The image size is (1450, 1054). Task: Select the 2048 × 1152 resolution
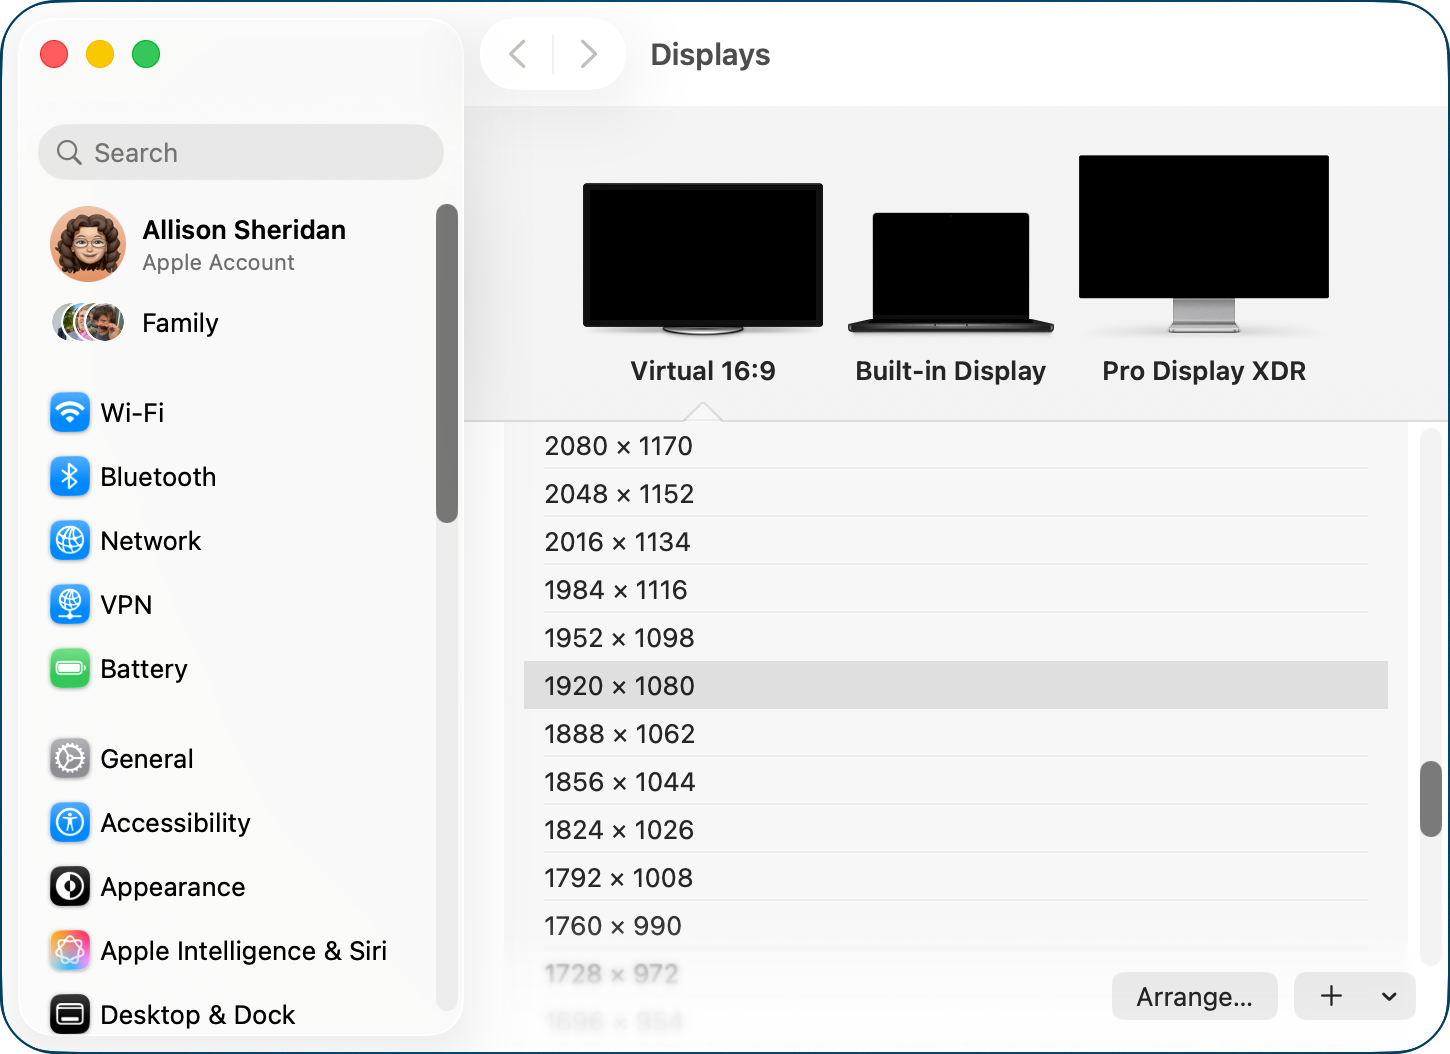619,493
